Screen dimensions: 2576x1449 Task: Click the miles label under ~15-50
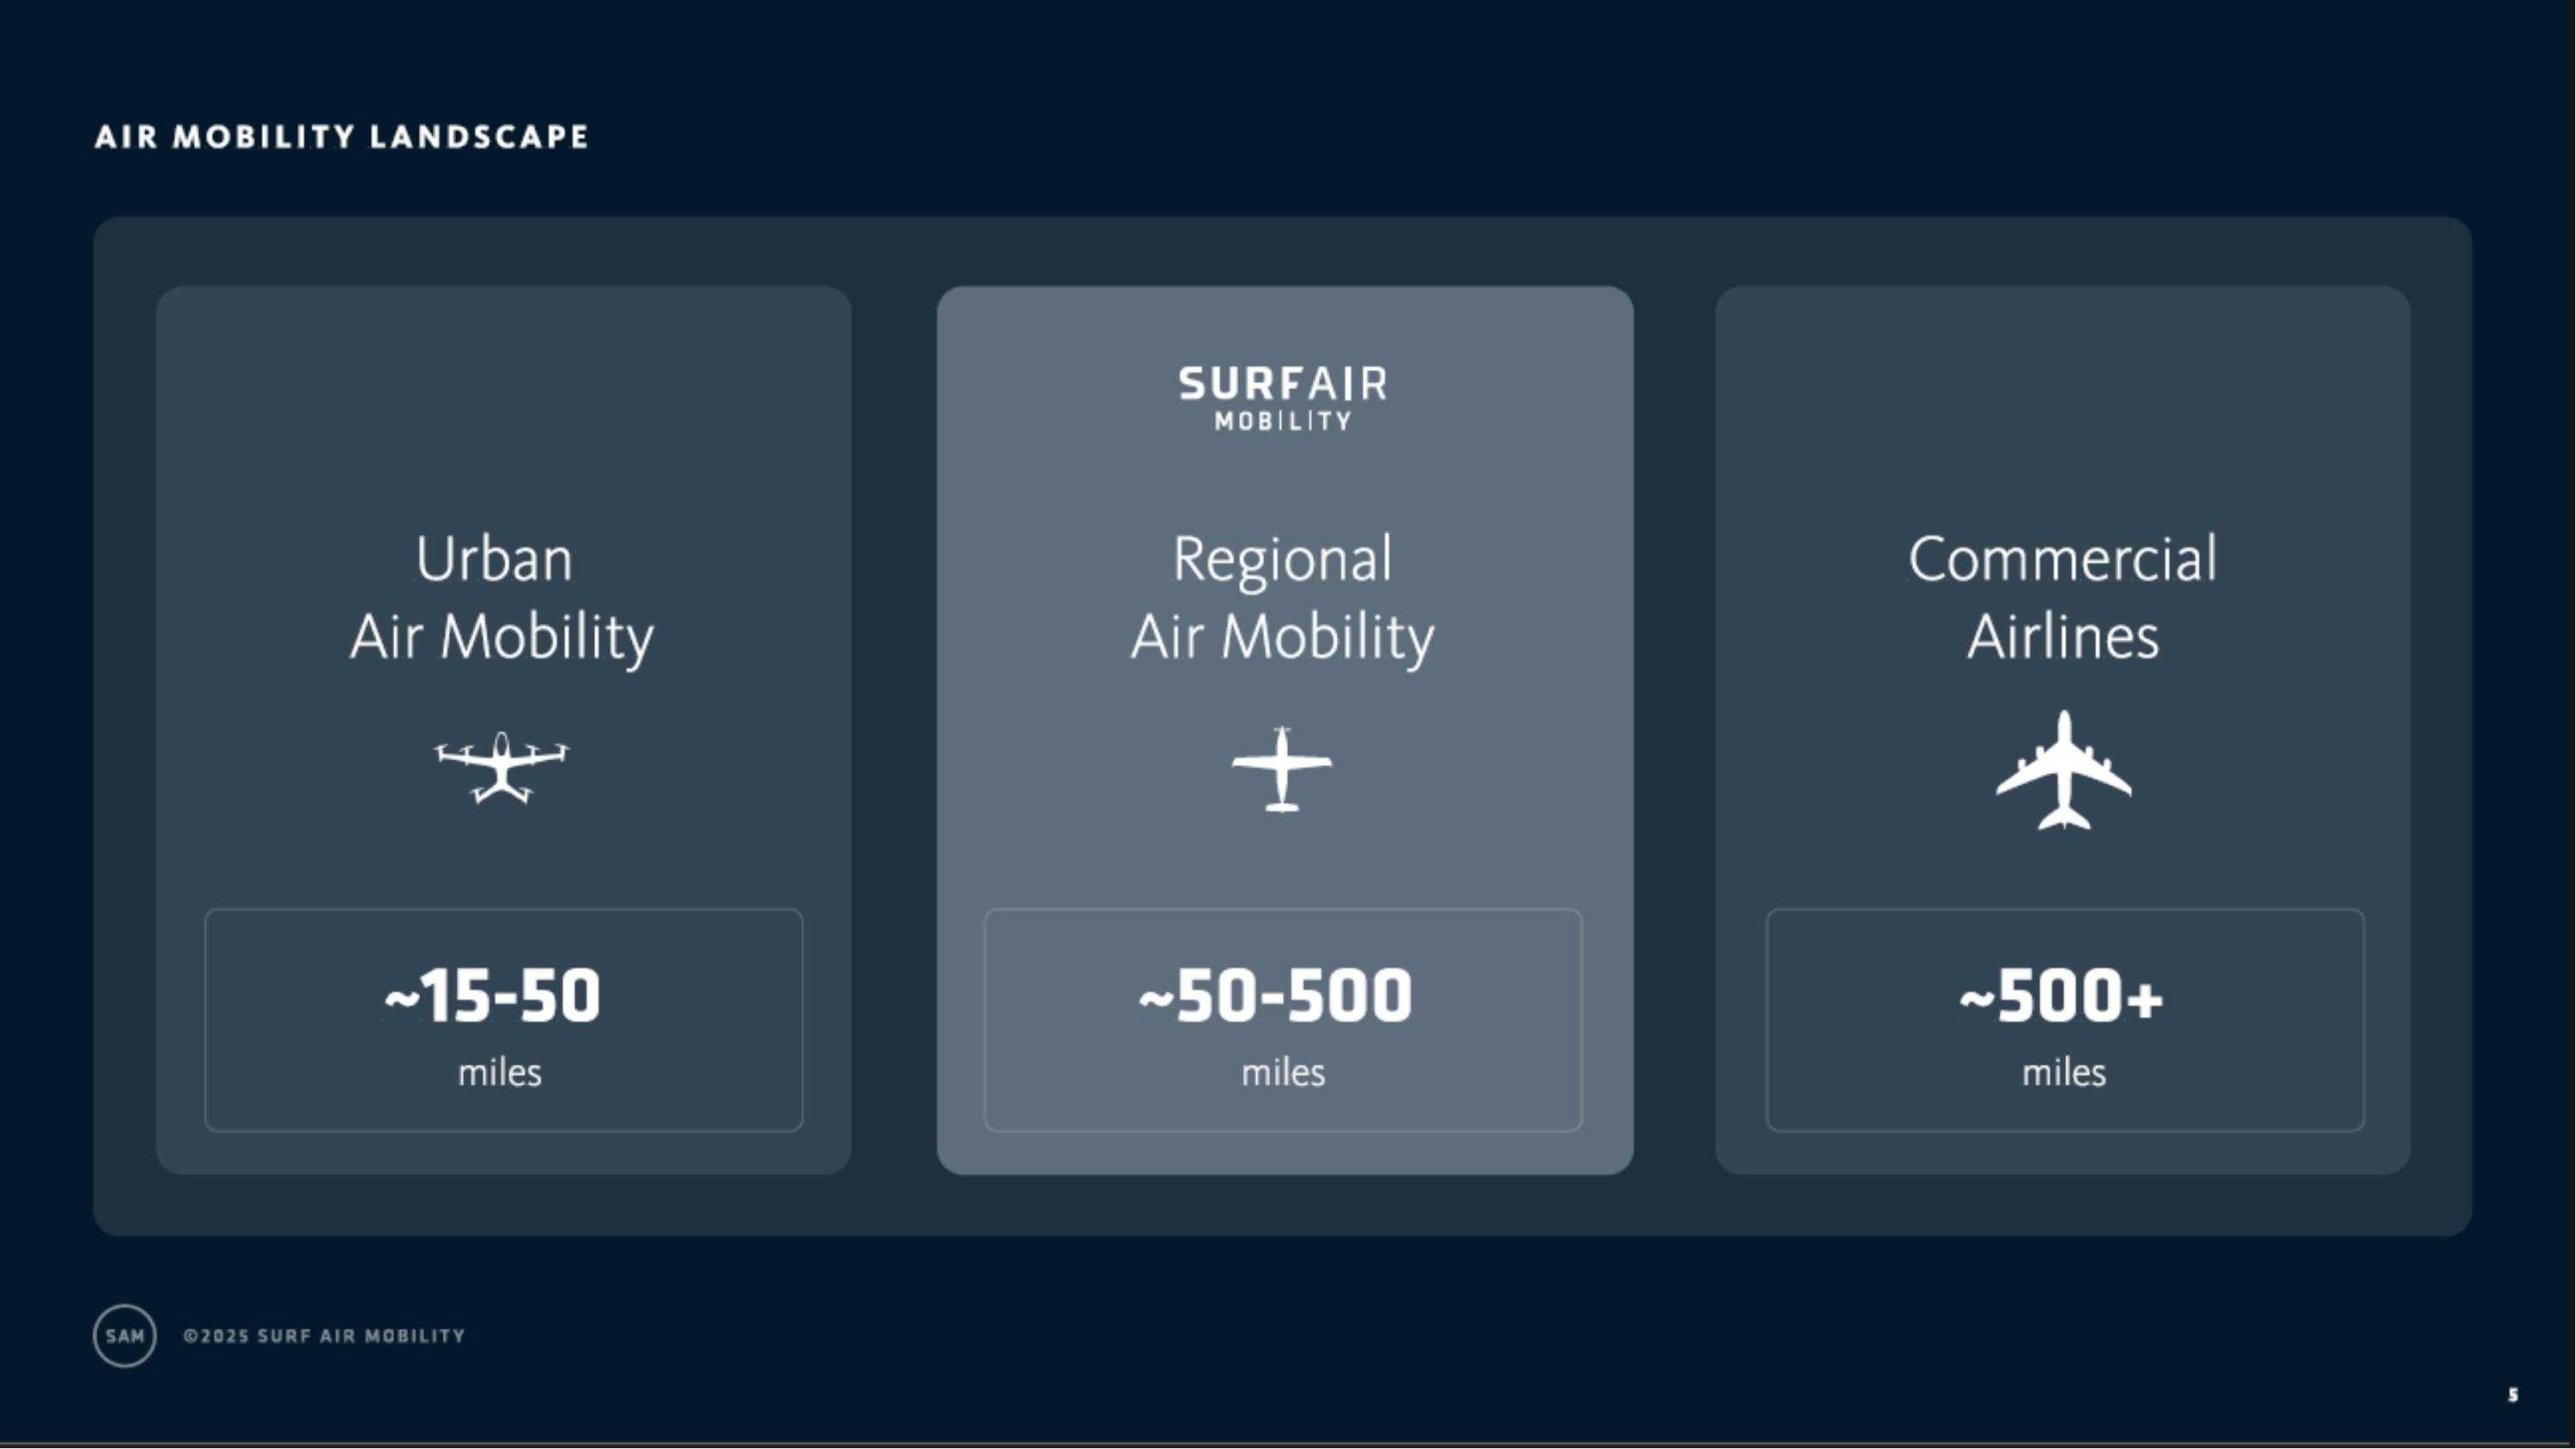pyautogui.click(x=499, y=1073)
